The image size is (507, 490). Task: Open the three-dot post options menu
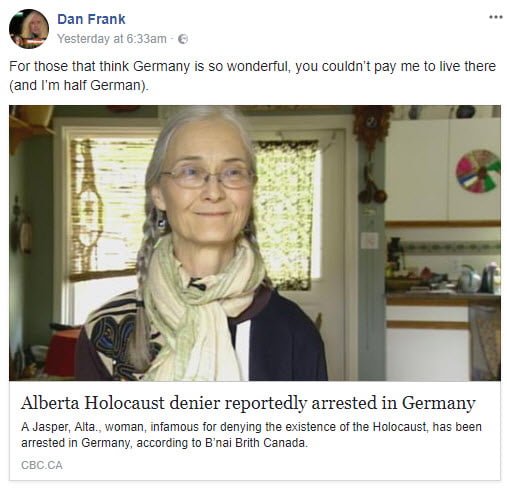(495, 17)
